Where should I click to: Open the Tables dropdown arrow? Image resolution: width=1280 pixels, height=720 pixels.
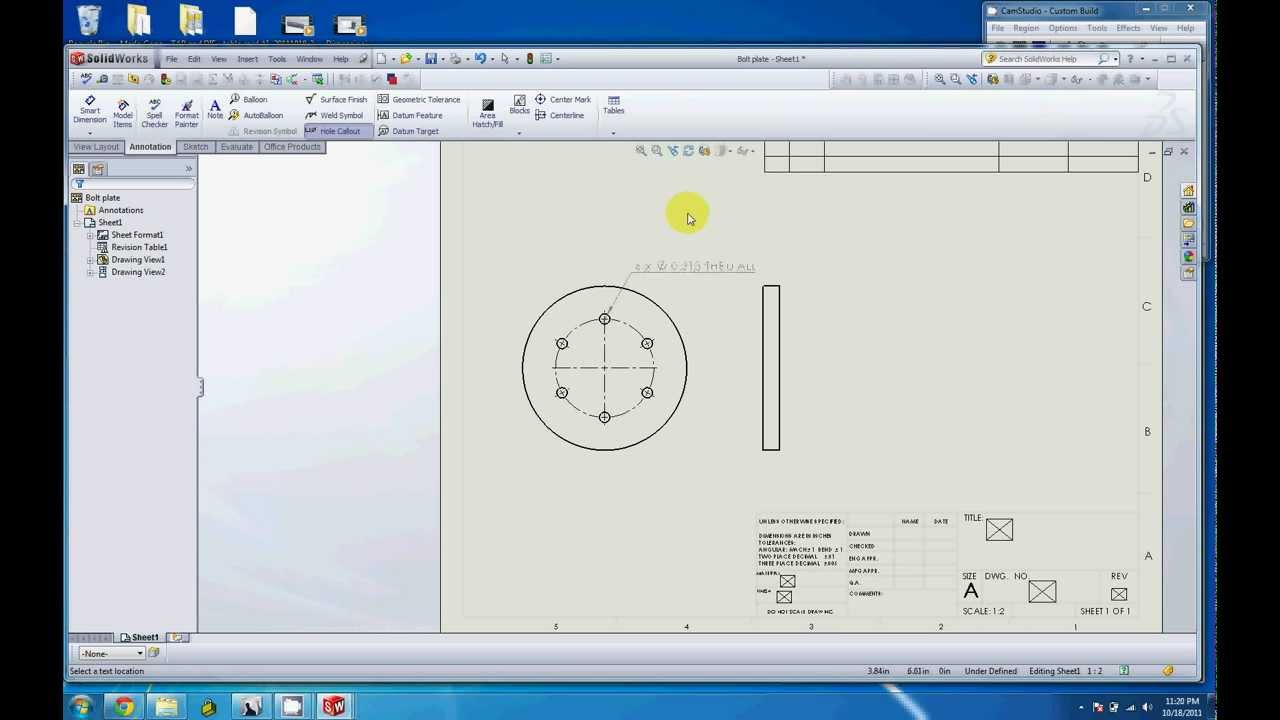(613, 133)
